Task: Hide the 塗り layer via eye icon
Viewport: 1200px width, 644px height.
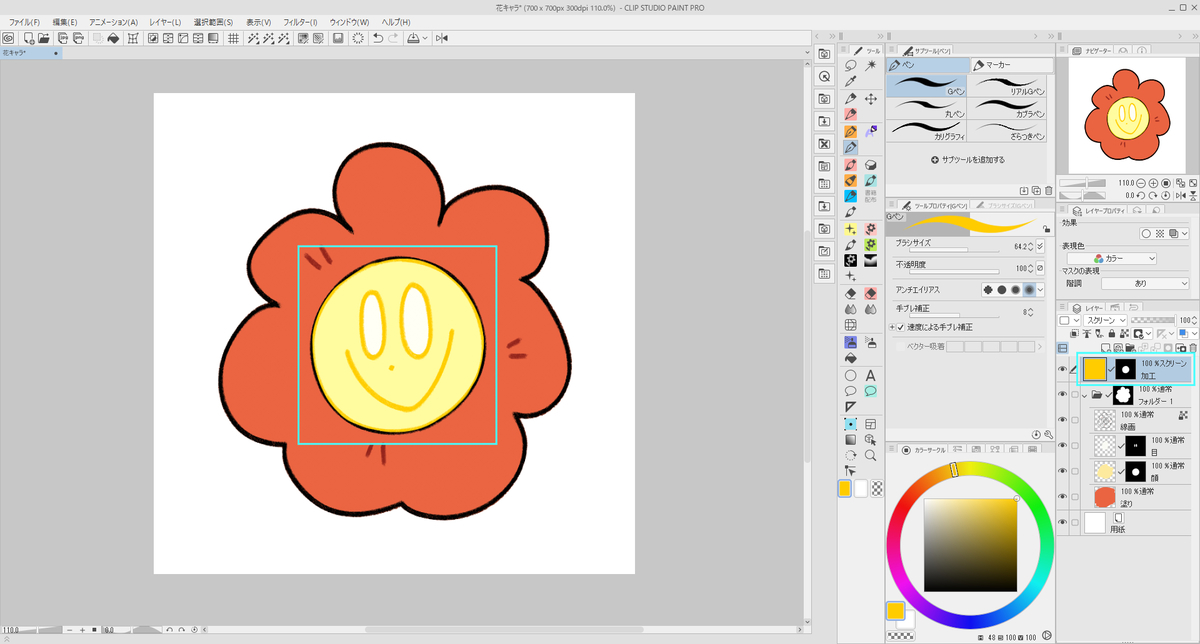Action: coord(1063,496)
